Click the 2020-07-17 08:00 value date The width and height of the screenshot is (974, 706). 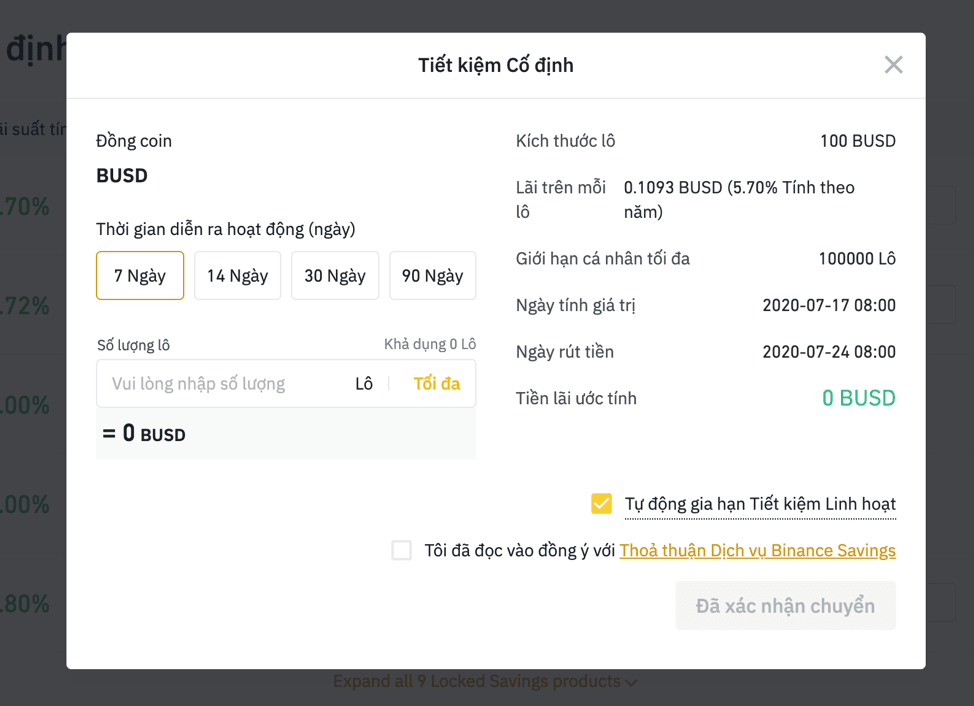pos(829,305)
